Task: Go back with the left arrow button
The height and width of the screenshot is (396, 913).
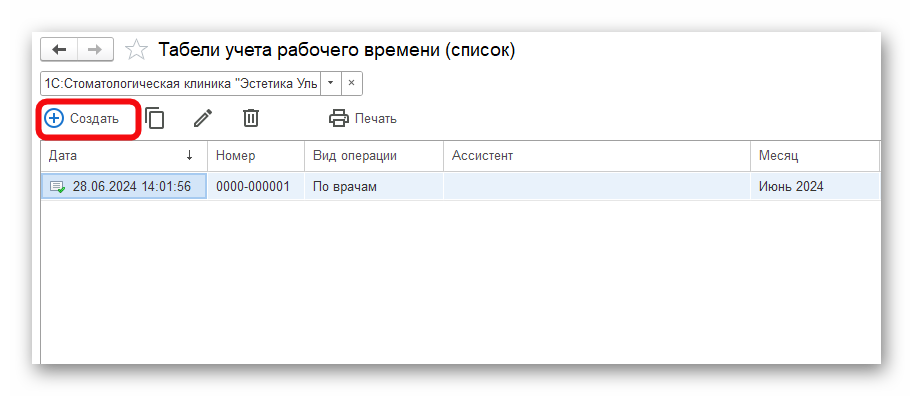Action: point(59,50)
